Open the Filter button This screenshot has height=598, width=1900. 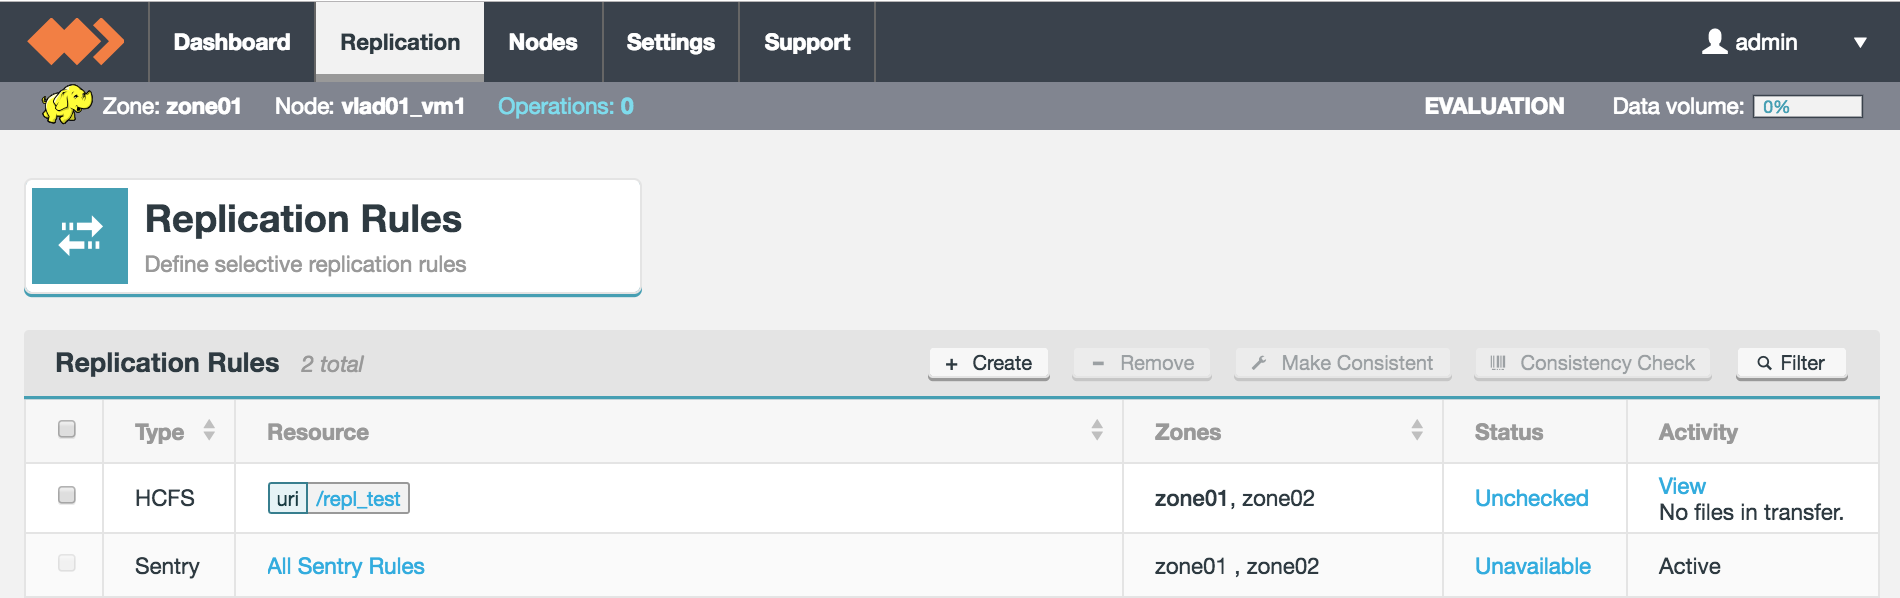(x=1792, y=363)
